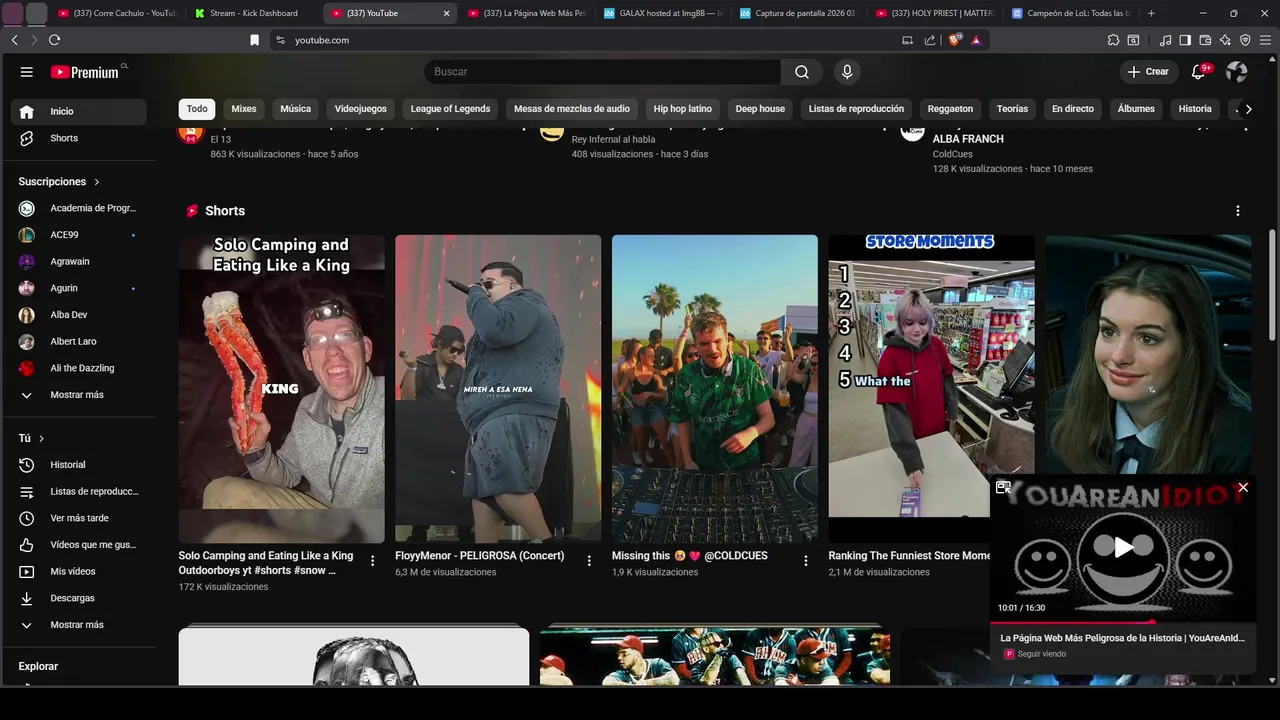
Task: Open the YouTube guide hamburger menu
Action: tap(27, 72)
